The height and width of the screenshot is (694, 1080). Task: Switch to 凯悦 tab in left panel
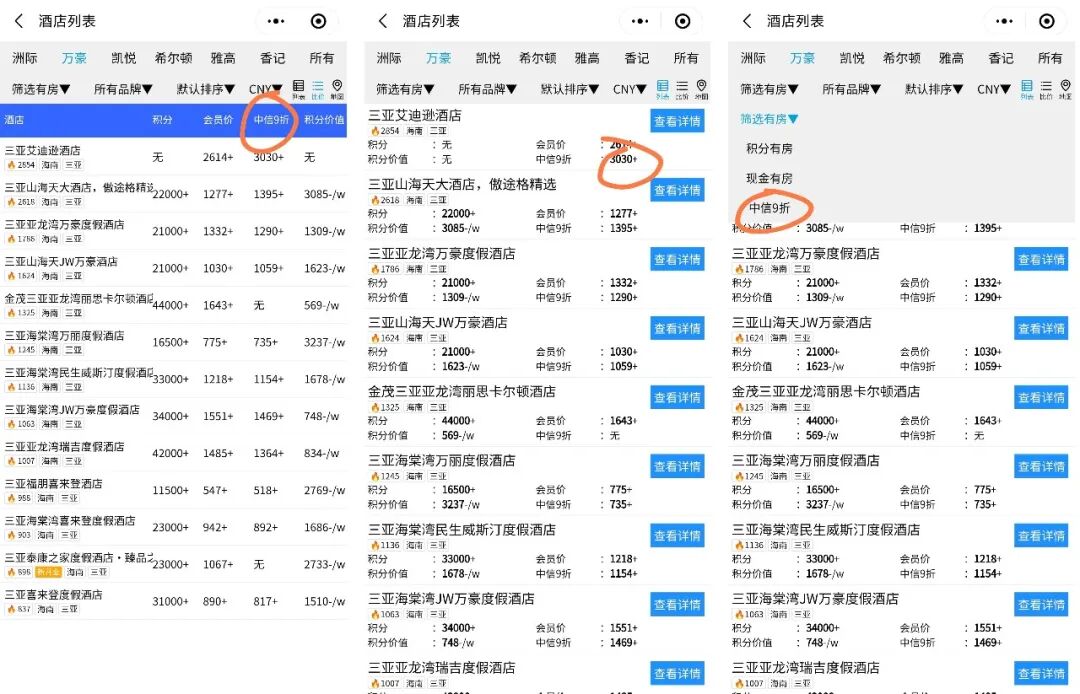click(124, 58)
